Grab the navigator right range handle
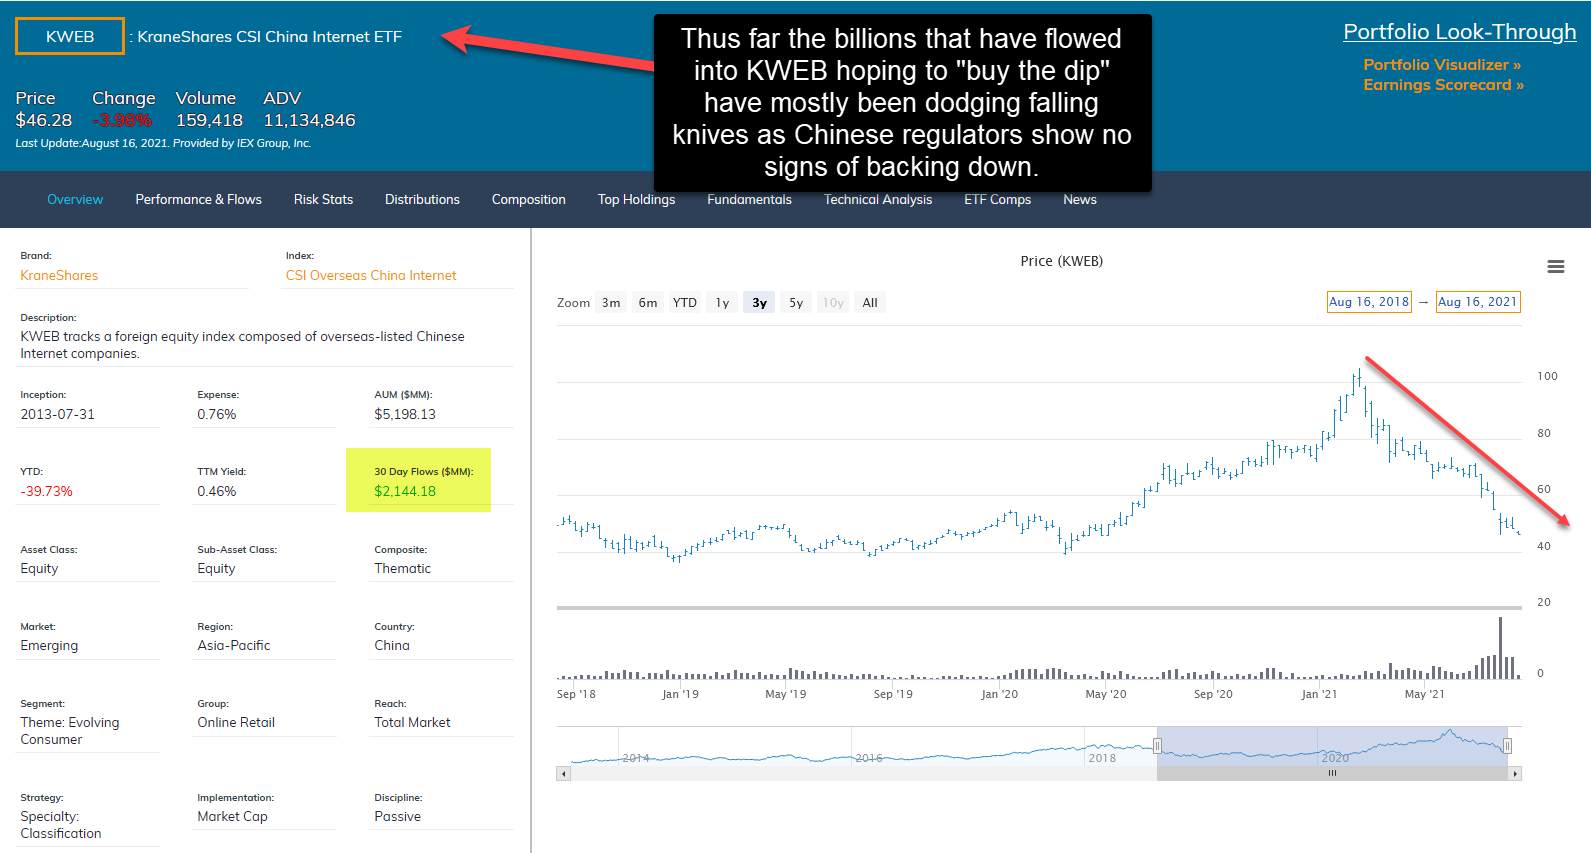Viewport: 1591px width, 853px height. click(x=1507, y=746)
